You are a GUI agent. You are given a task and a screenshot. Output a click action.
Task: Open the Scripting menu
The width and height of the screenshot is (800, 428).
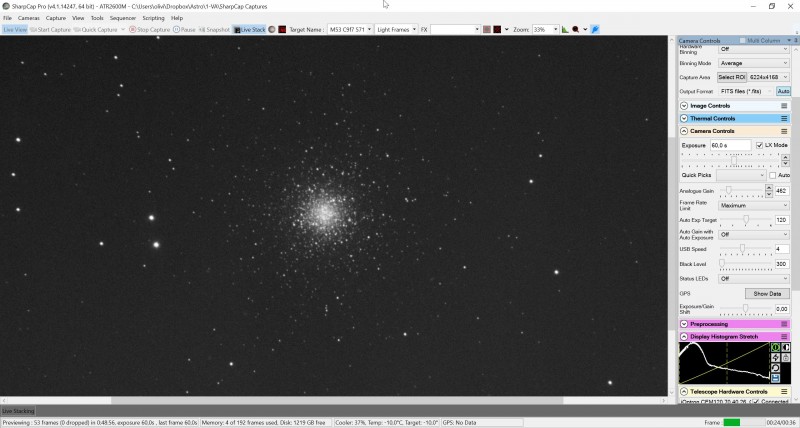pyautogui.click(x=153, y=18)
